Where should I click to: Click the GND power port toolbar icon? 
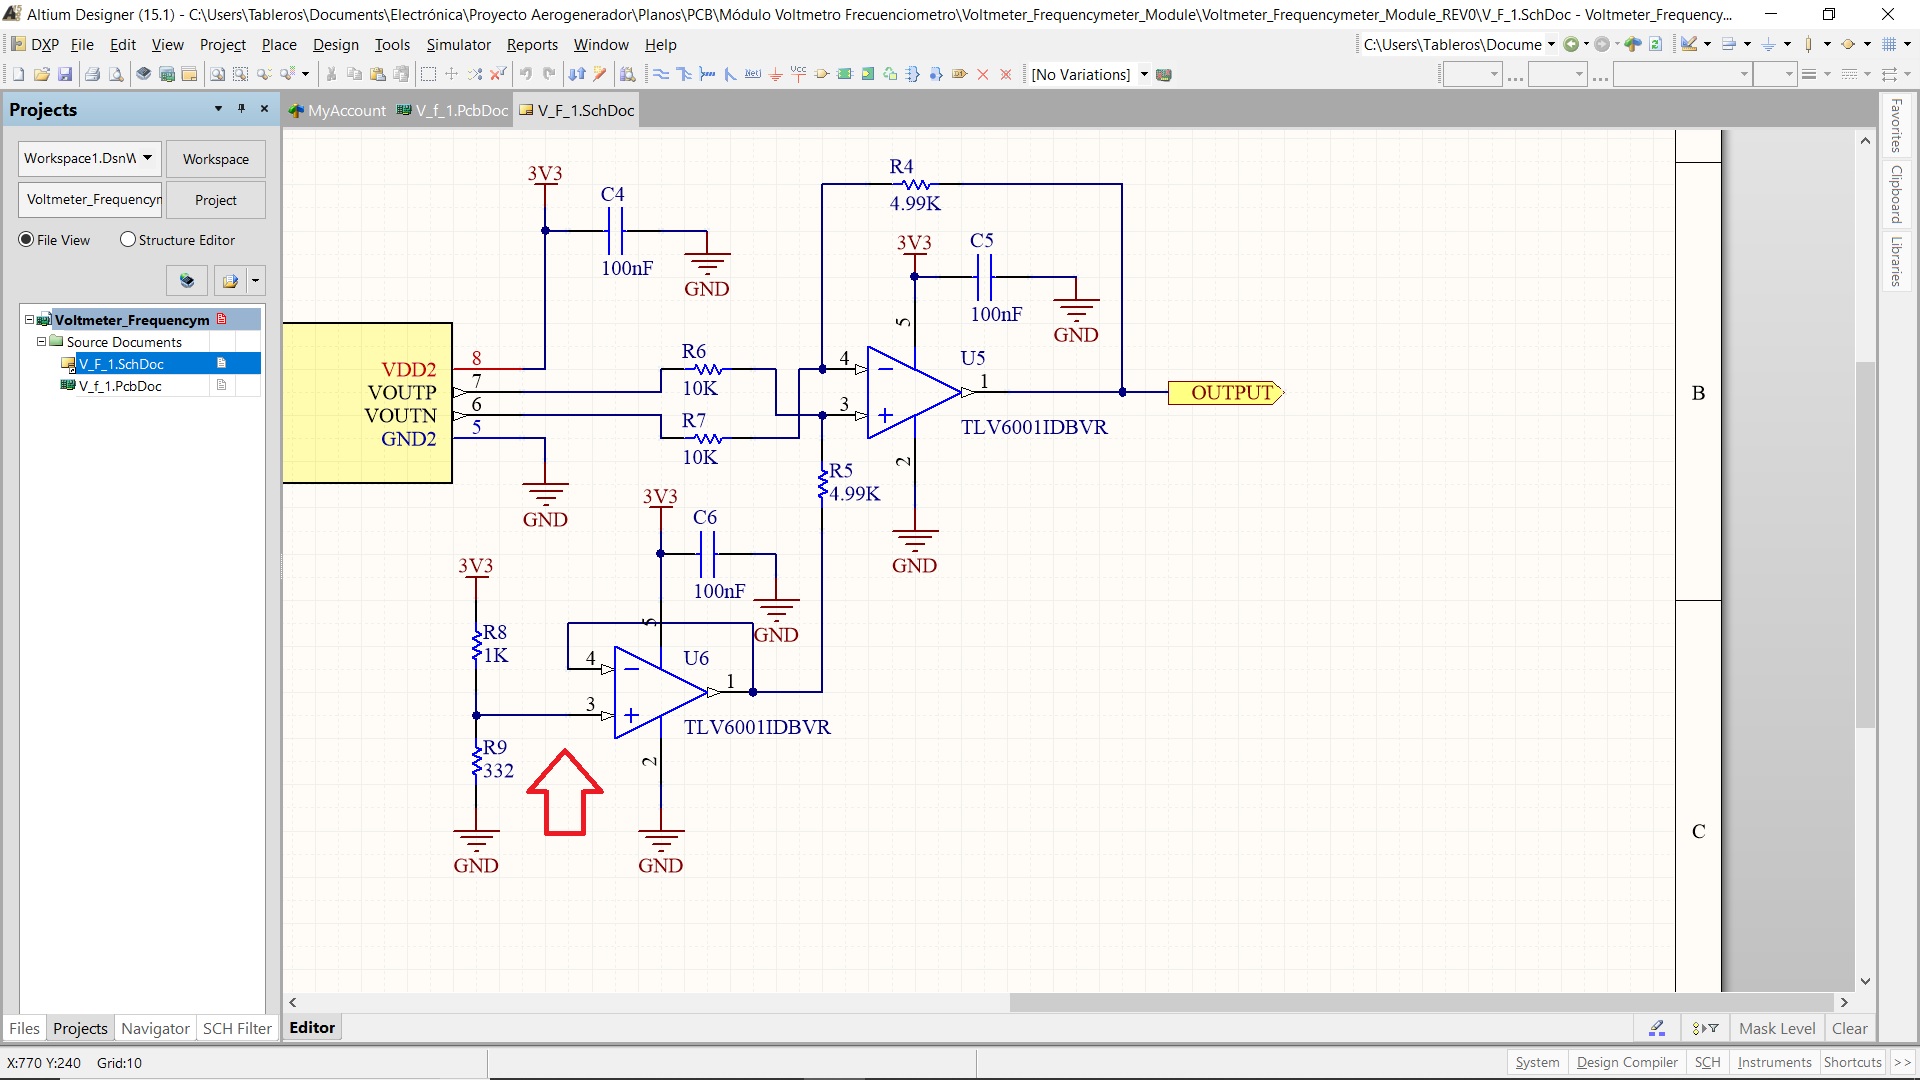(x=775, y=74)
